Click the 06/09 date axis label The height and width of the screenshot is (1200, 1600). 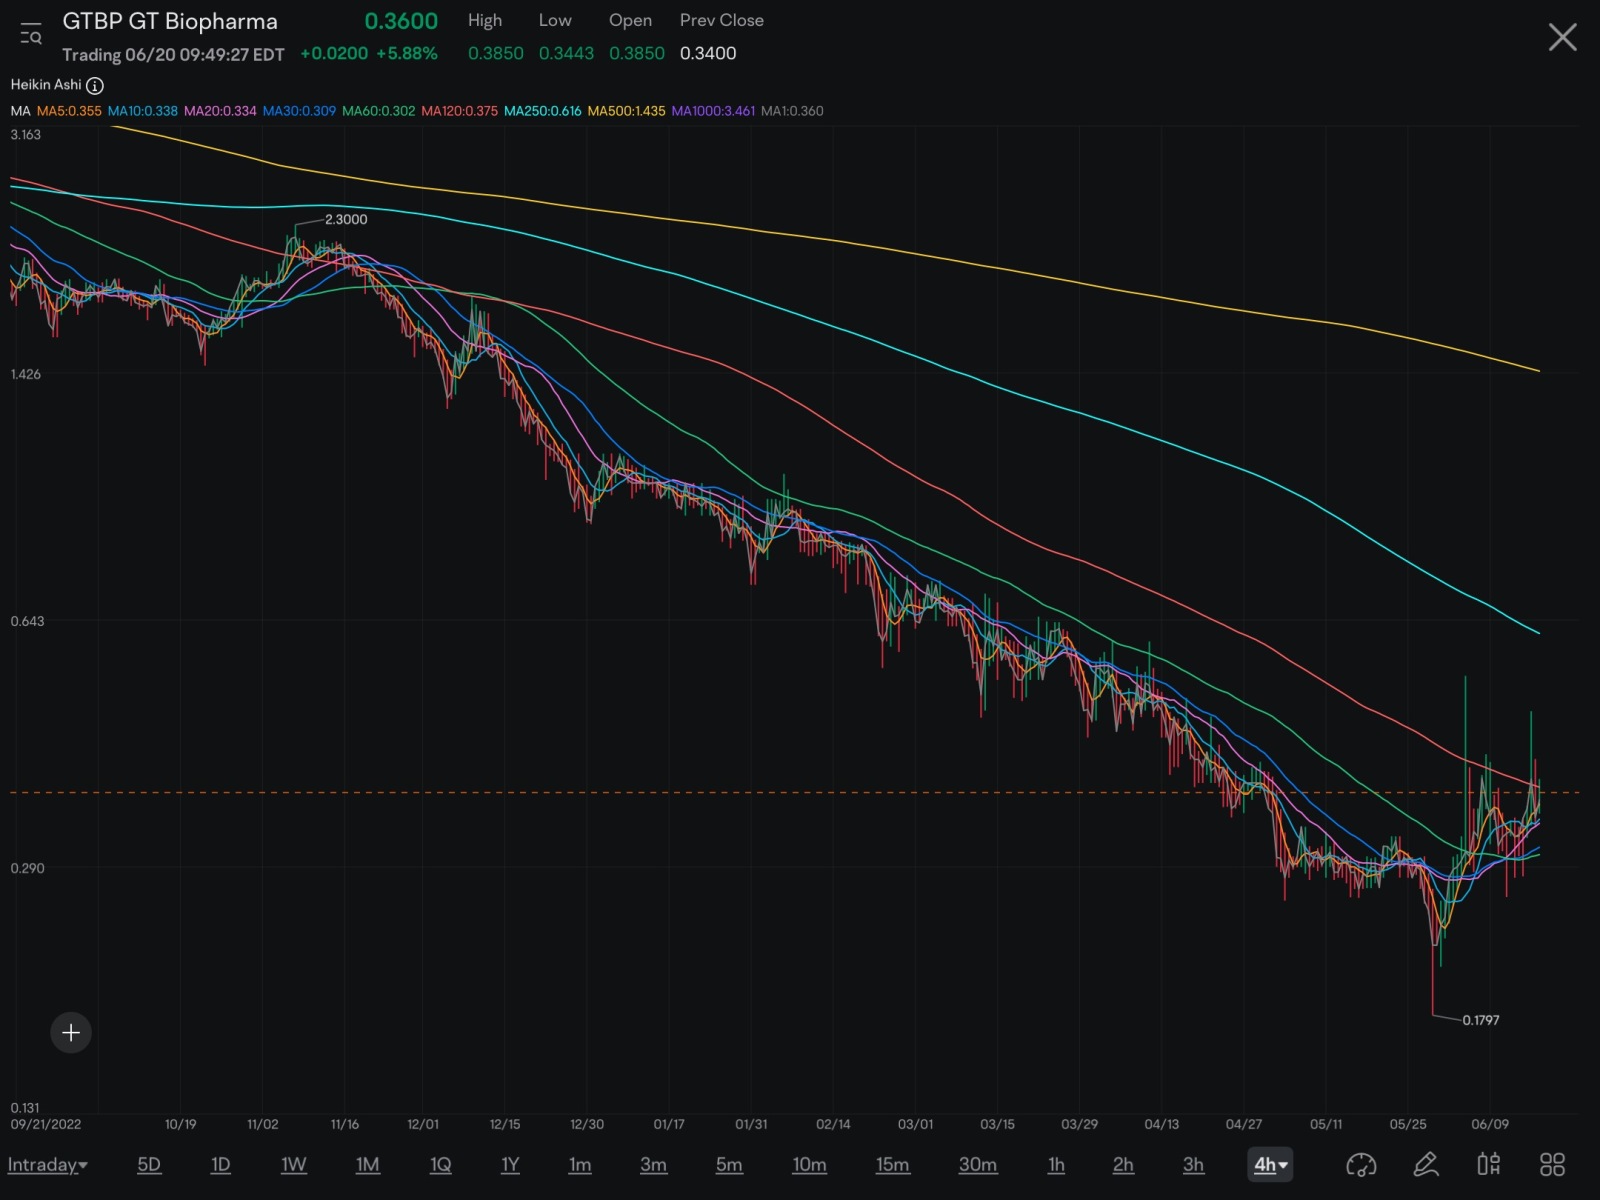[1490, 1124]
